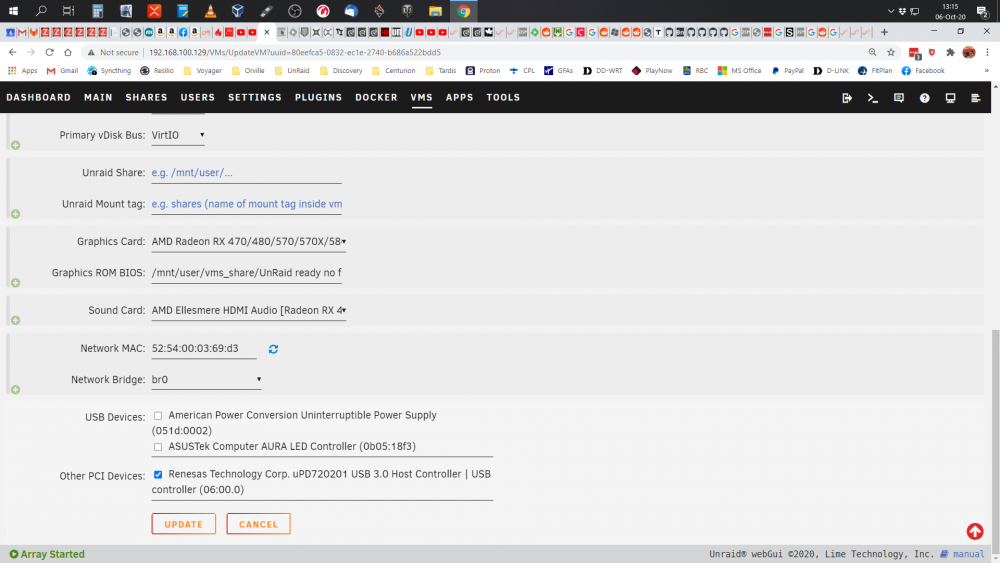This screenshot has width=1000, height=563.
Task: Click the Array Started status icon
Action: click(x=13, y=554)
